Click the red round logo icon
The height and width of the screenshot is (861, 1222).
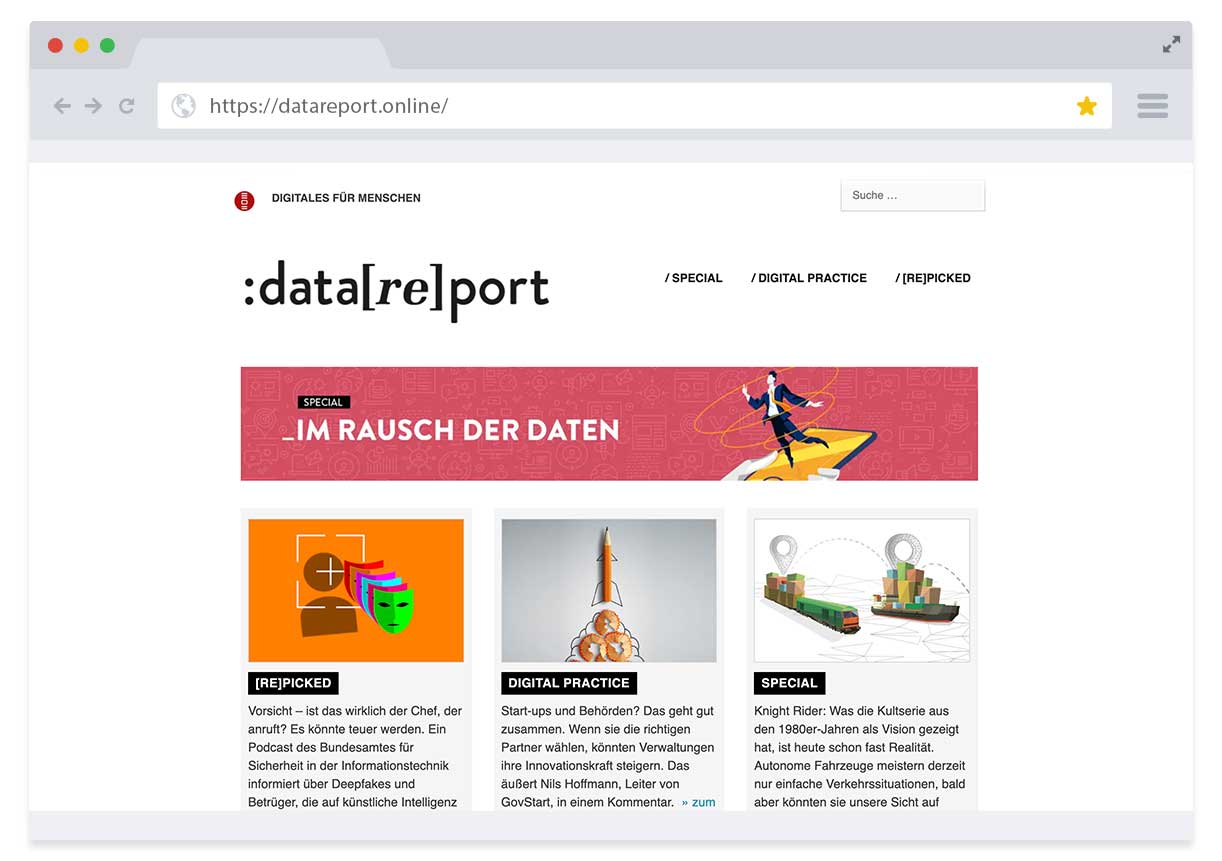(x=244, y=201)
